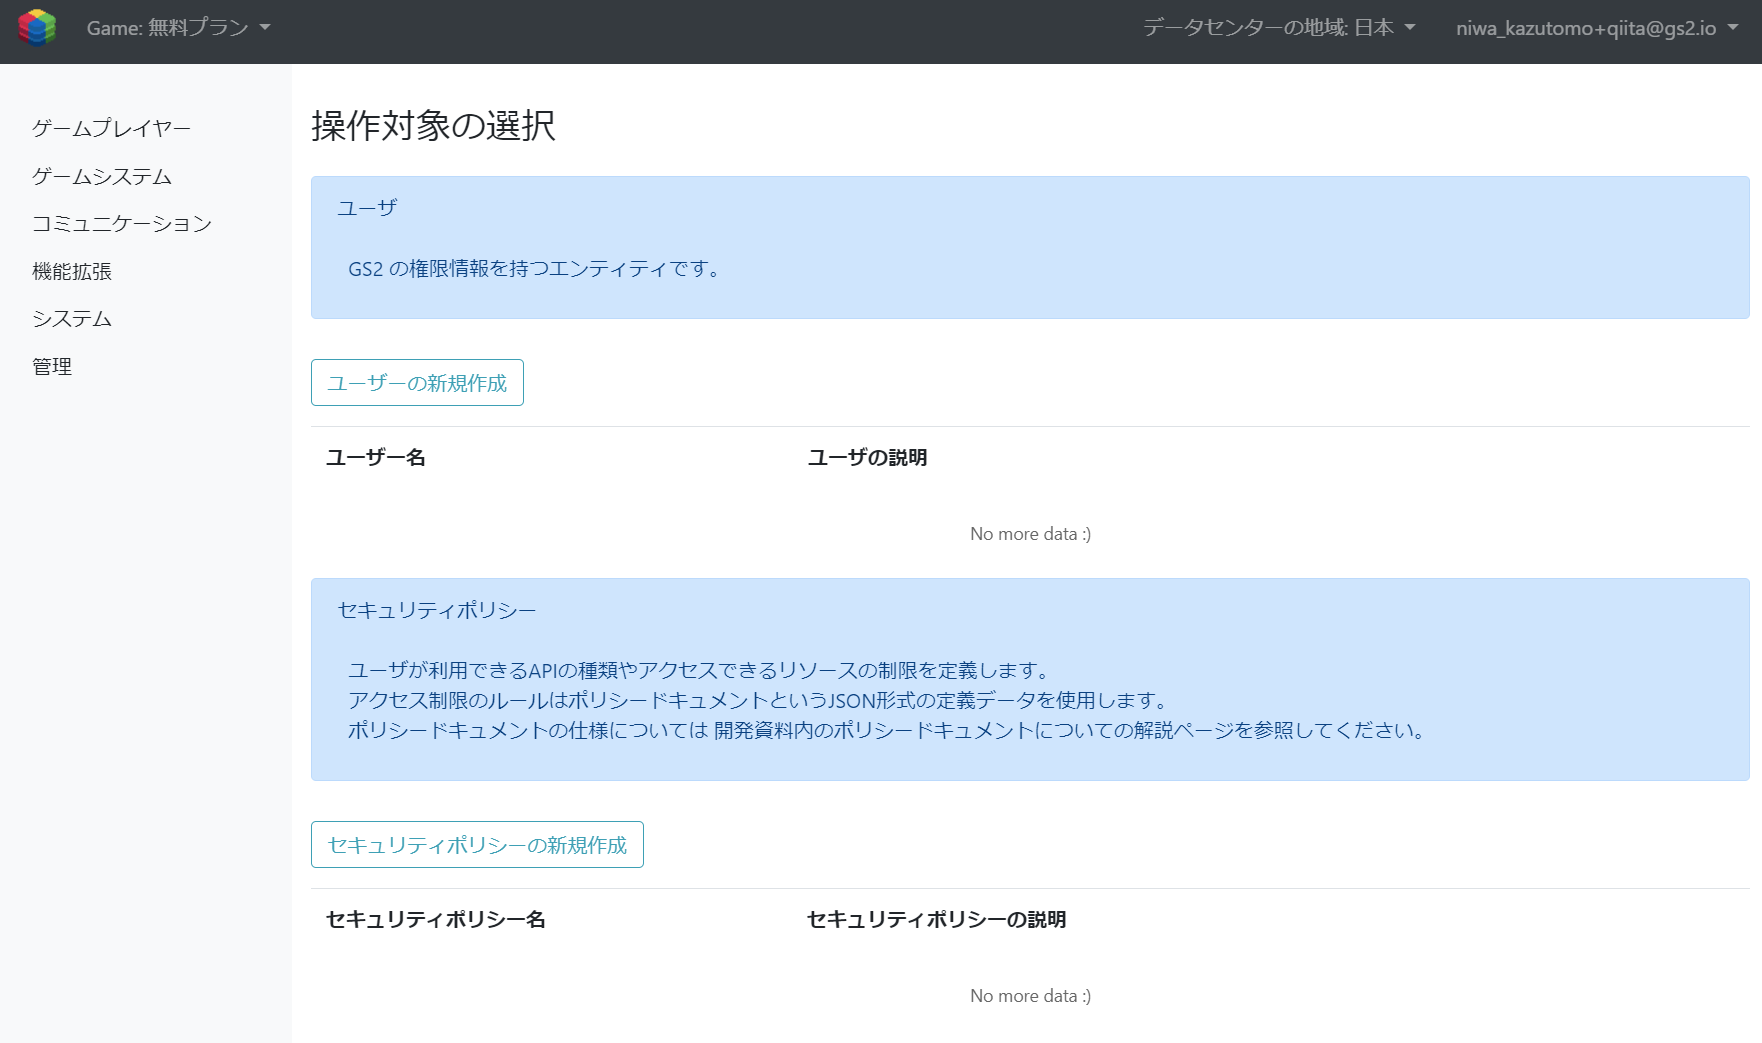This screenshot has width=1762, height=1043.
Task: Click the ユーザーの新規作成 button
Action: click(417, 383)
